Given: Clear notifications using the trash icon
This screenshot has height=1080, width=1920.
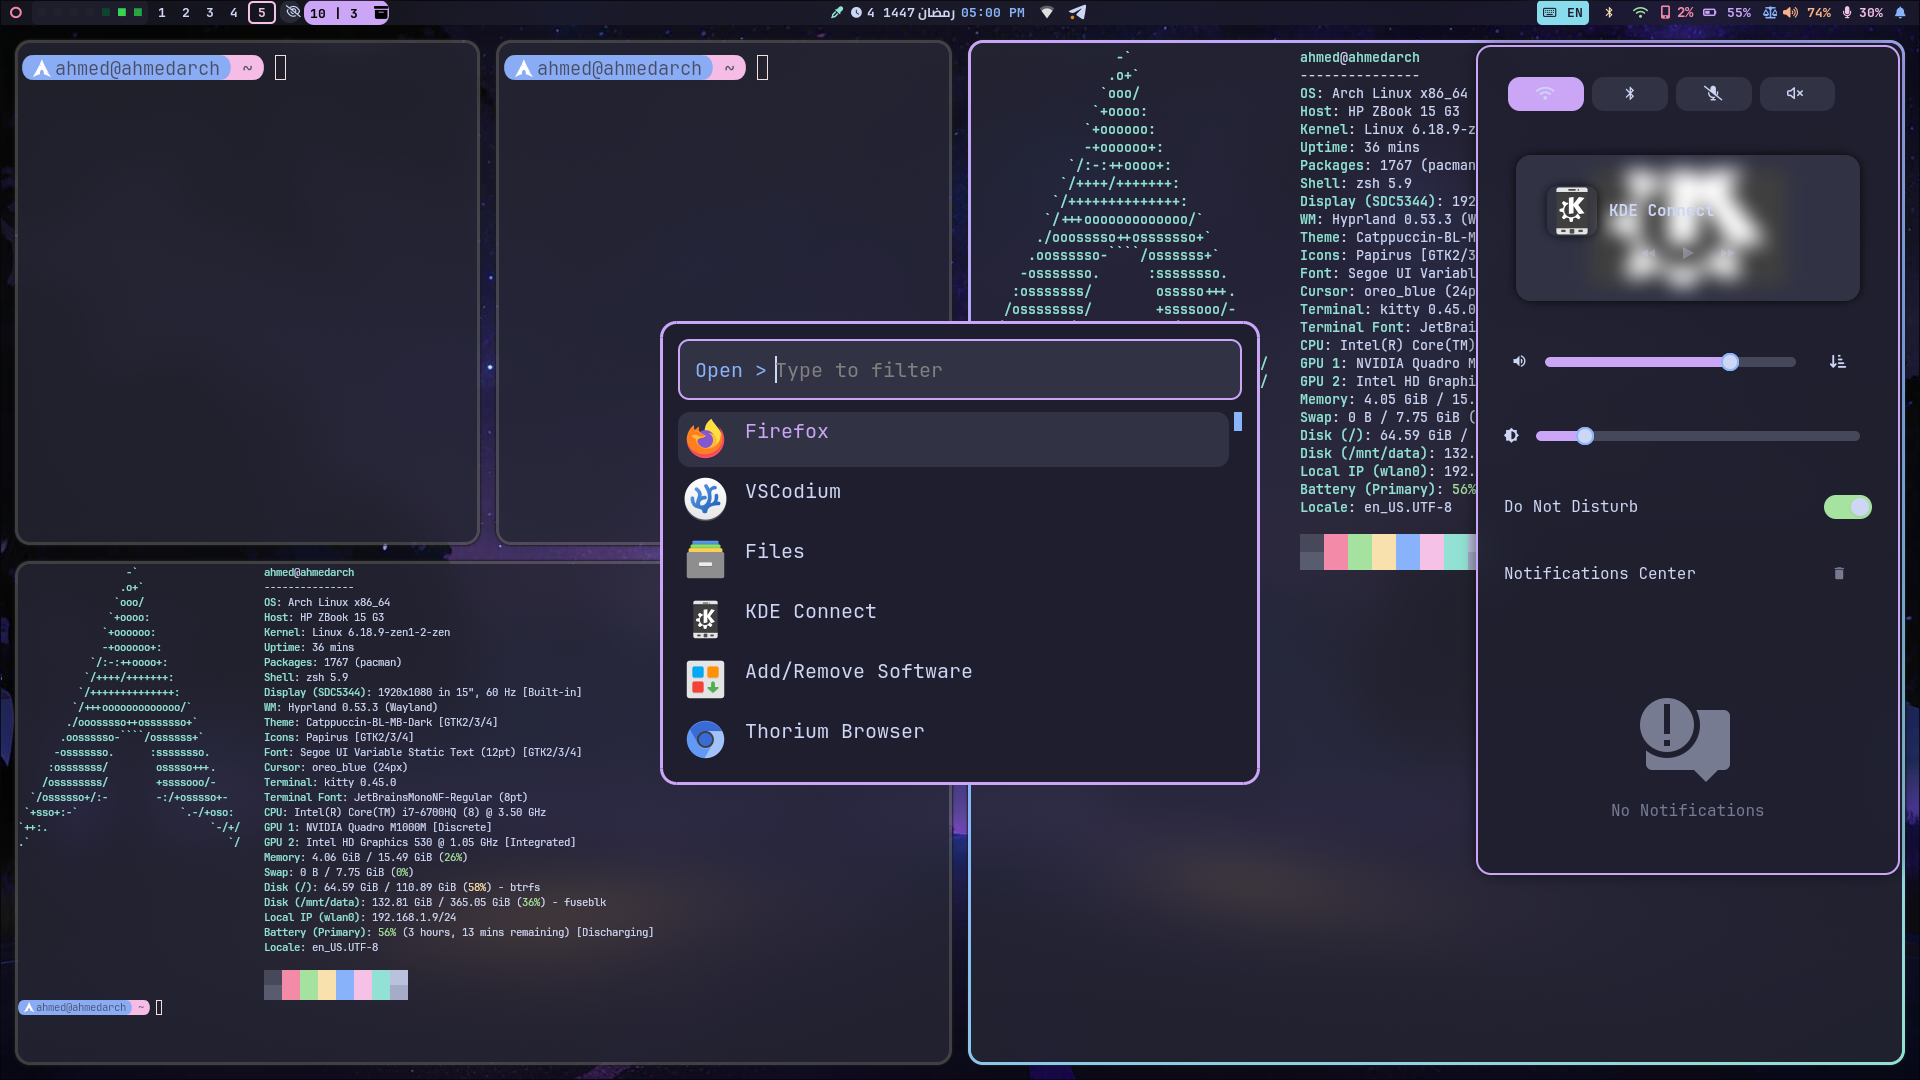Looking at the screenshot, I should click(1839, 573).
